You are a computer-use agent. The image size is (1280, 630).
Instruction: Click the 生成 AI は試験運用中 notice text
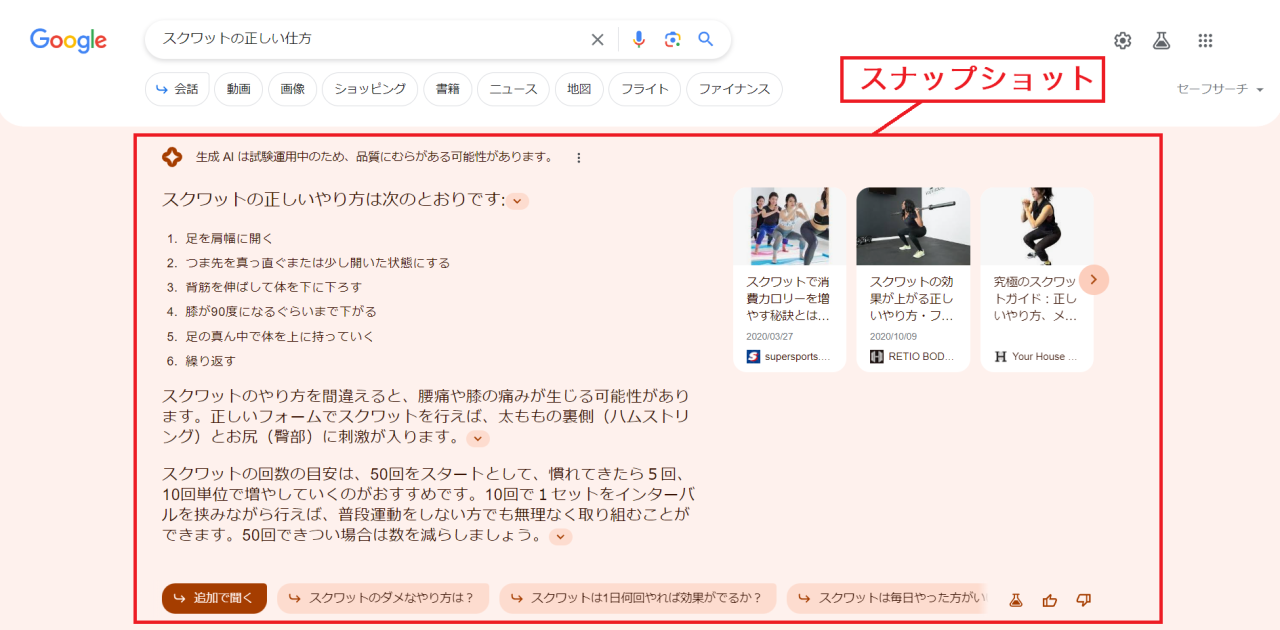pyautogui.click(x=374, y=157)
